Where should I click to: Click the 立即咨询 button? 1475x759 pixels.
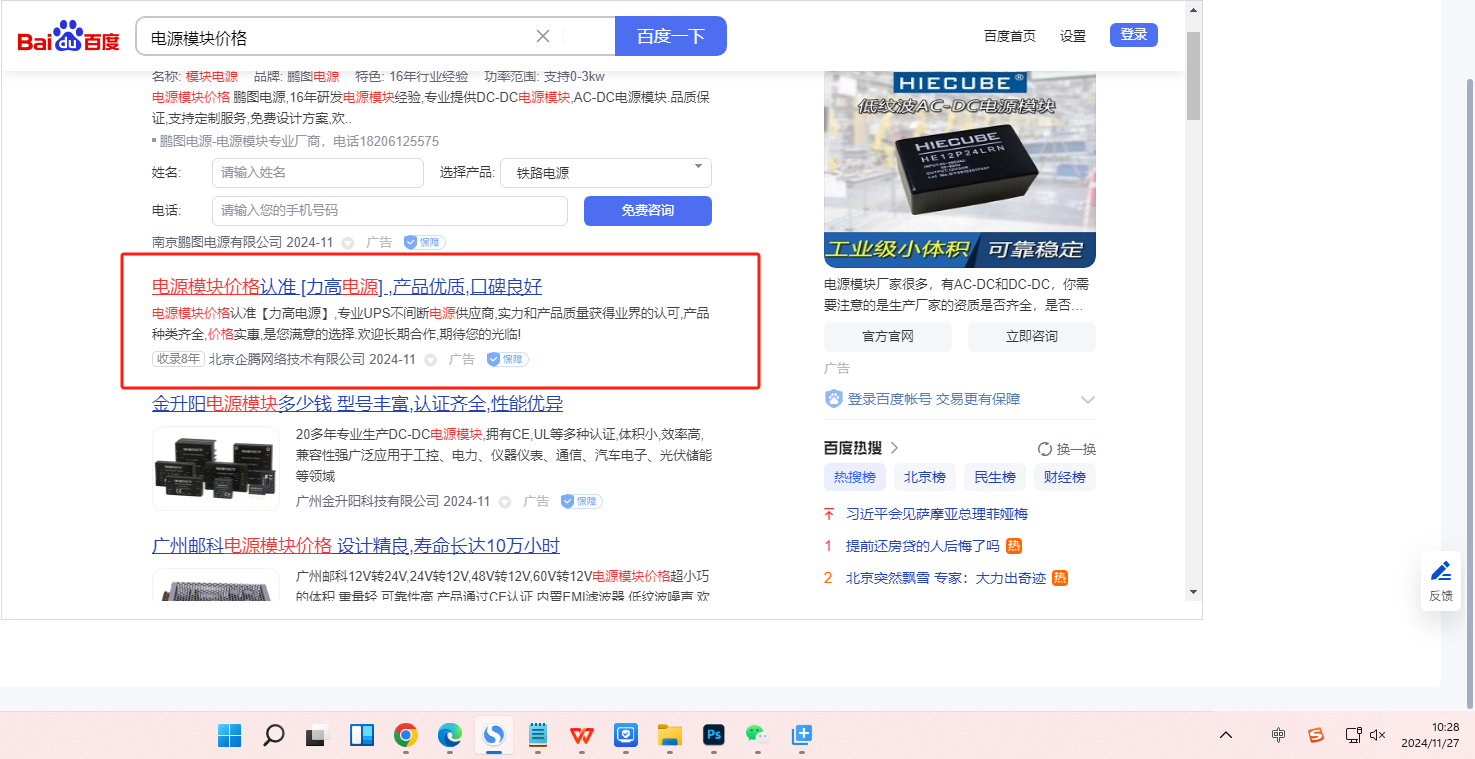pos(1032,336)
